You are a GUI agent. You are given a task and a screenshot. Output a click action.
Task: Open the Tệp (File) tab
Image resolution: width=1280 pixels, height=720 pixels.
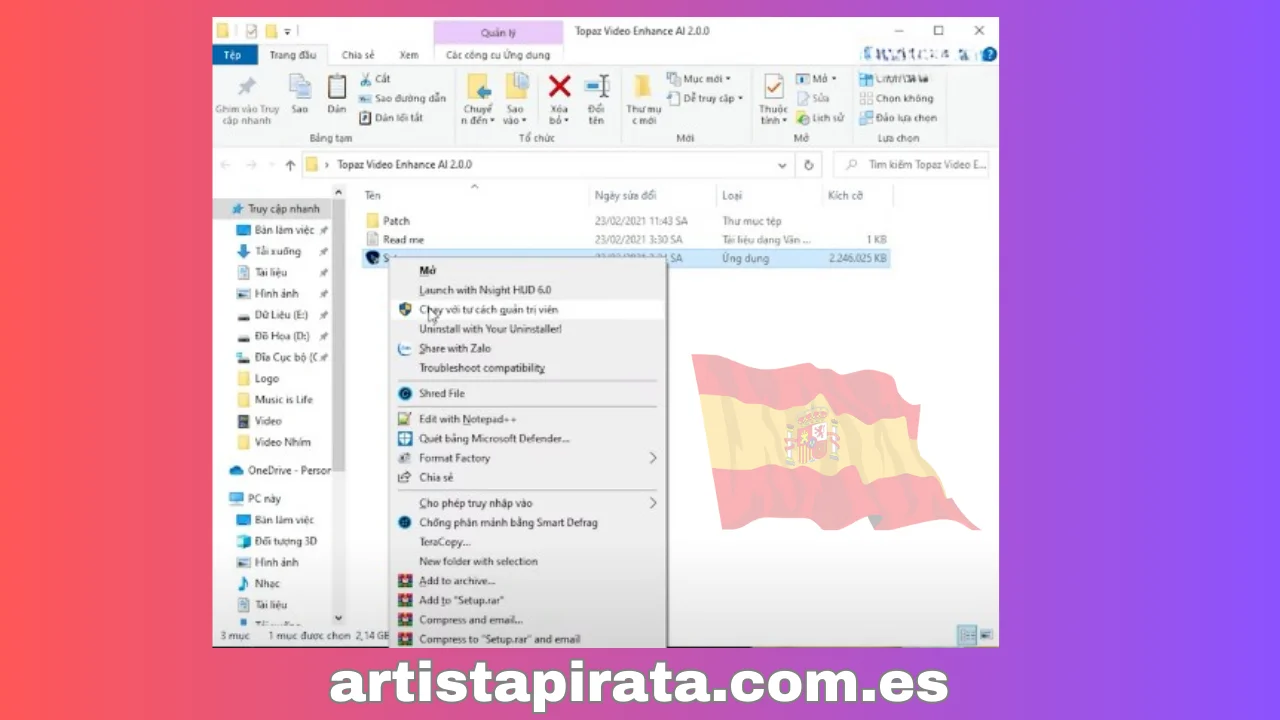(x=233, y=55)
